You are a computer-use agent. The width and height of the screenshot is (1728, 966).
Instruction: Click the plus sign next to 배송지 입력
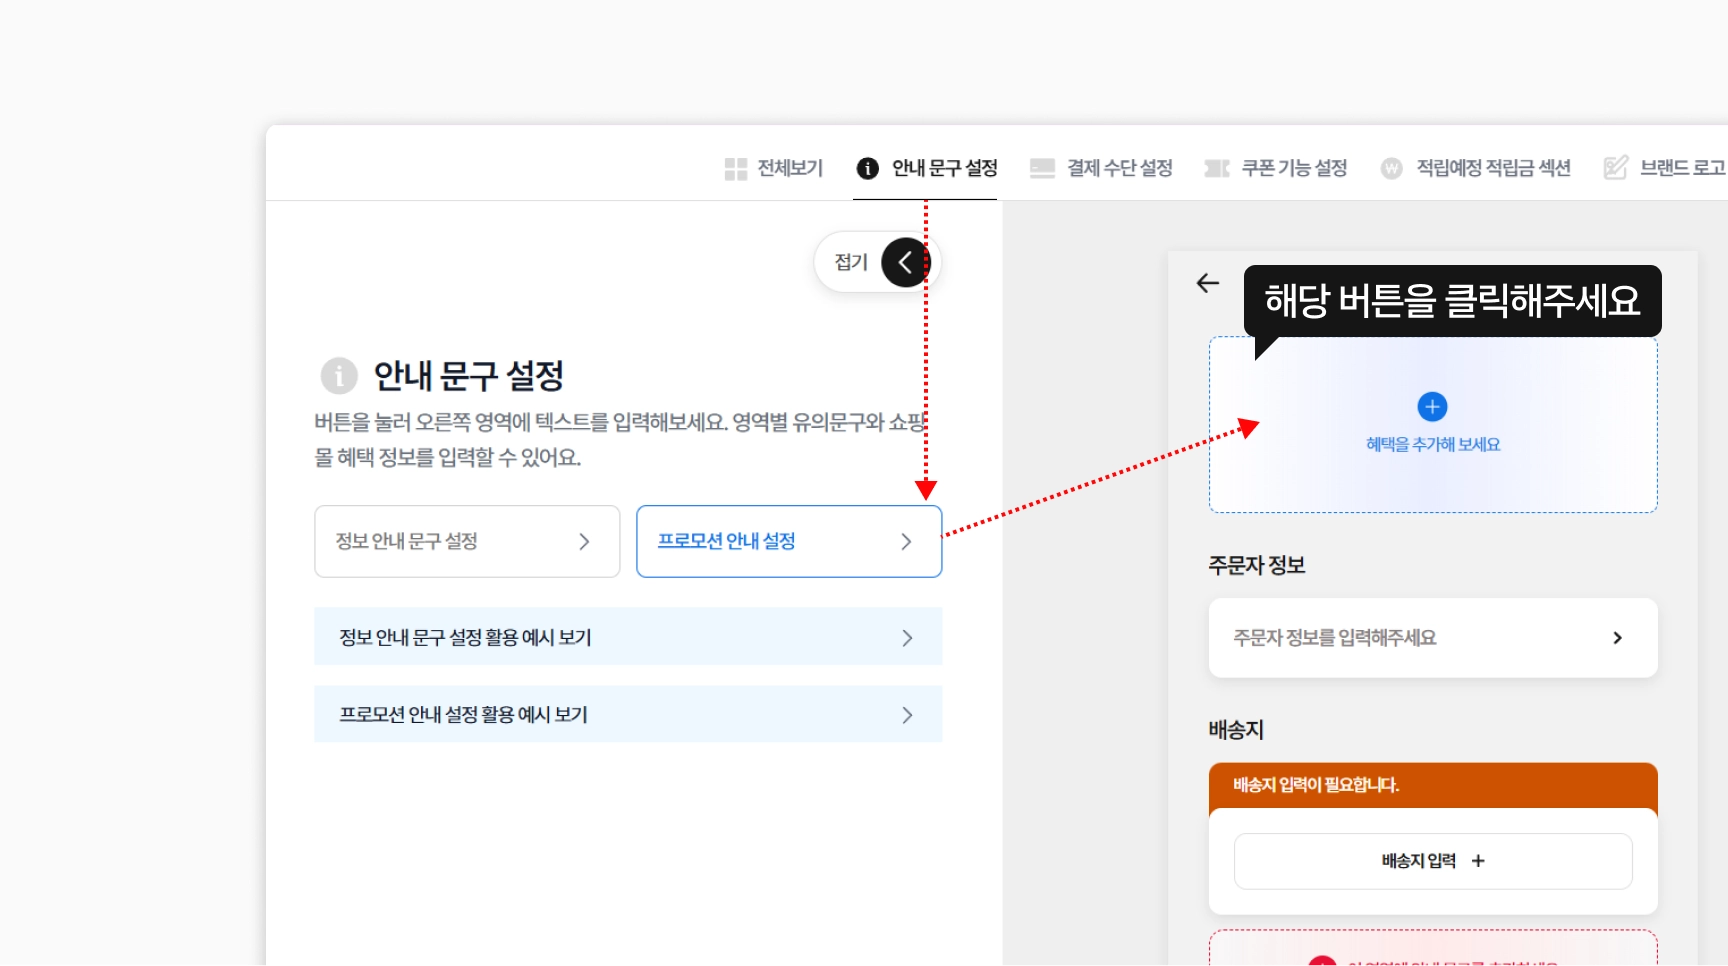coord(1478,861)
